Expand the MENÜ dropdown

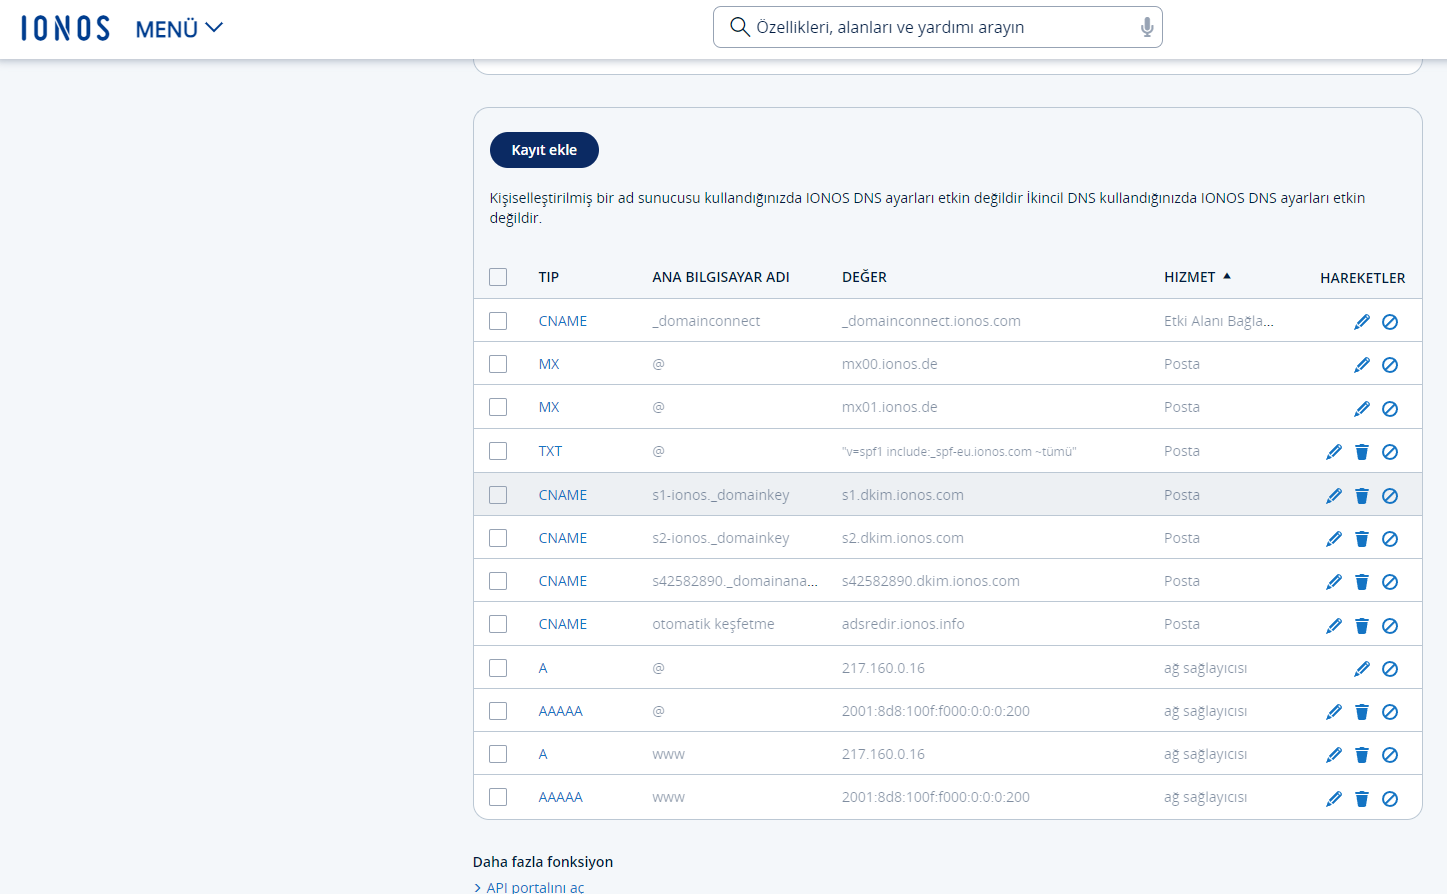pyautogui.click(x=179, y=29)
